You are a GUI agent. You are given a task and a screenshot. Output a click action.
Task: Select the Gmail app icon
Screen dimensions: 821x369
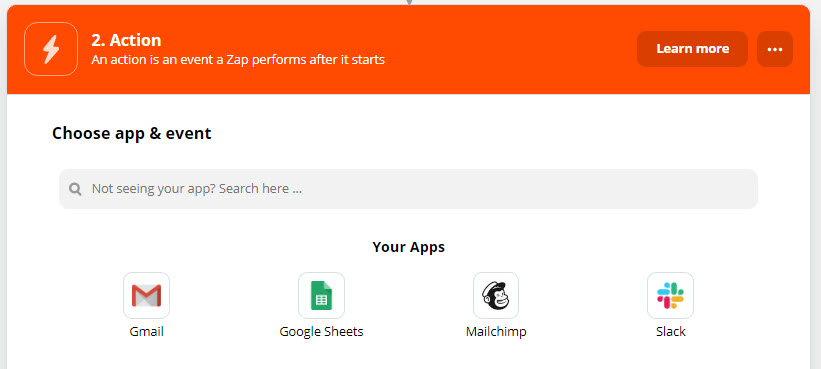tap(147, 295)
